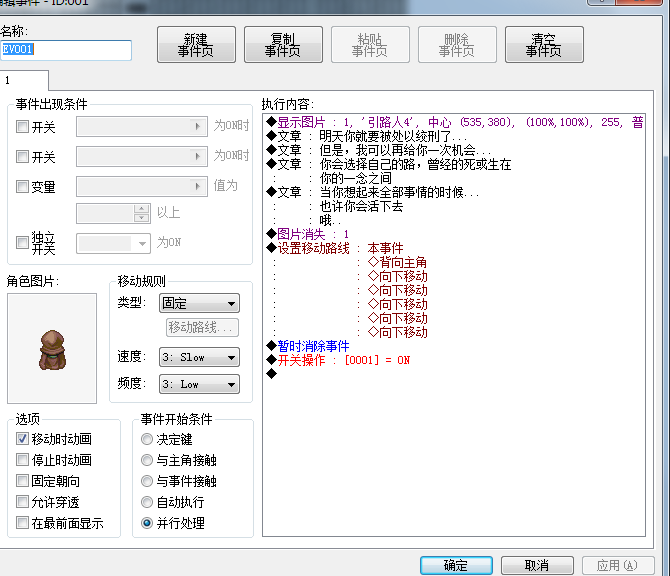Select the 并行处理 trigger radio button
This screenshot has width=670, height=576.
pyautogui.click(x=147, y=523)
